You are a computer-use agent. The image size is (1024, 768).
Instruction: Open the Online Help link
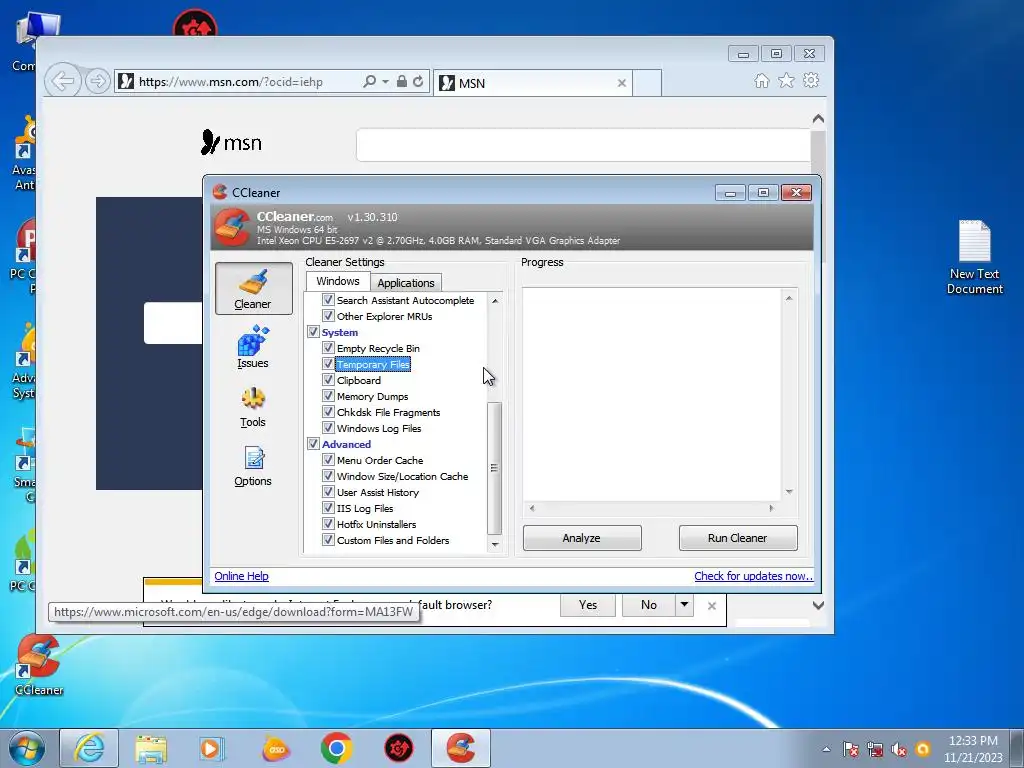tap(242, 576)
